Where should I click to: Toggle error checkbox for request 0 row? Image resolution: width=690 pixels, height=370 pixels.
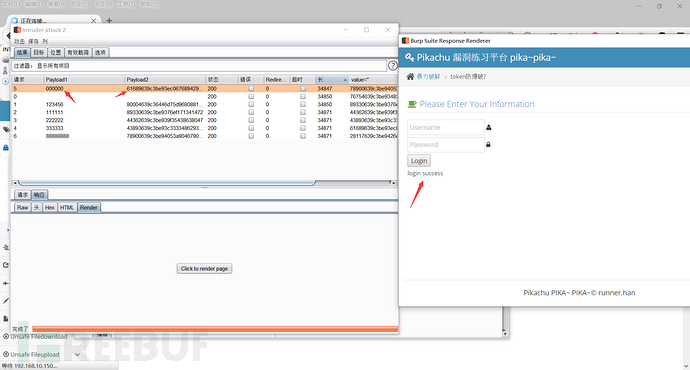[x=251, y=96]
